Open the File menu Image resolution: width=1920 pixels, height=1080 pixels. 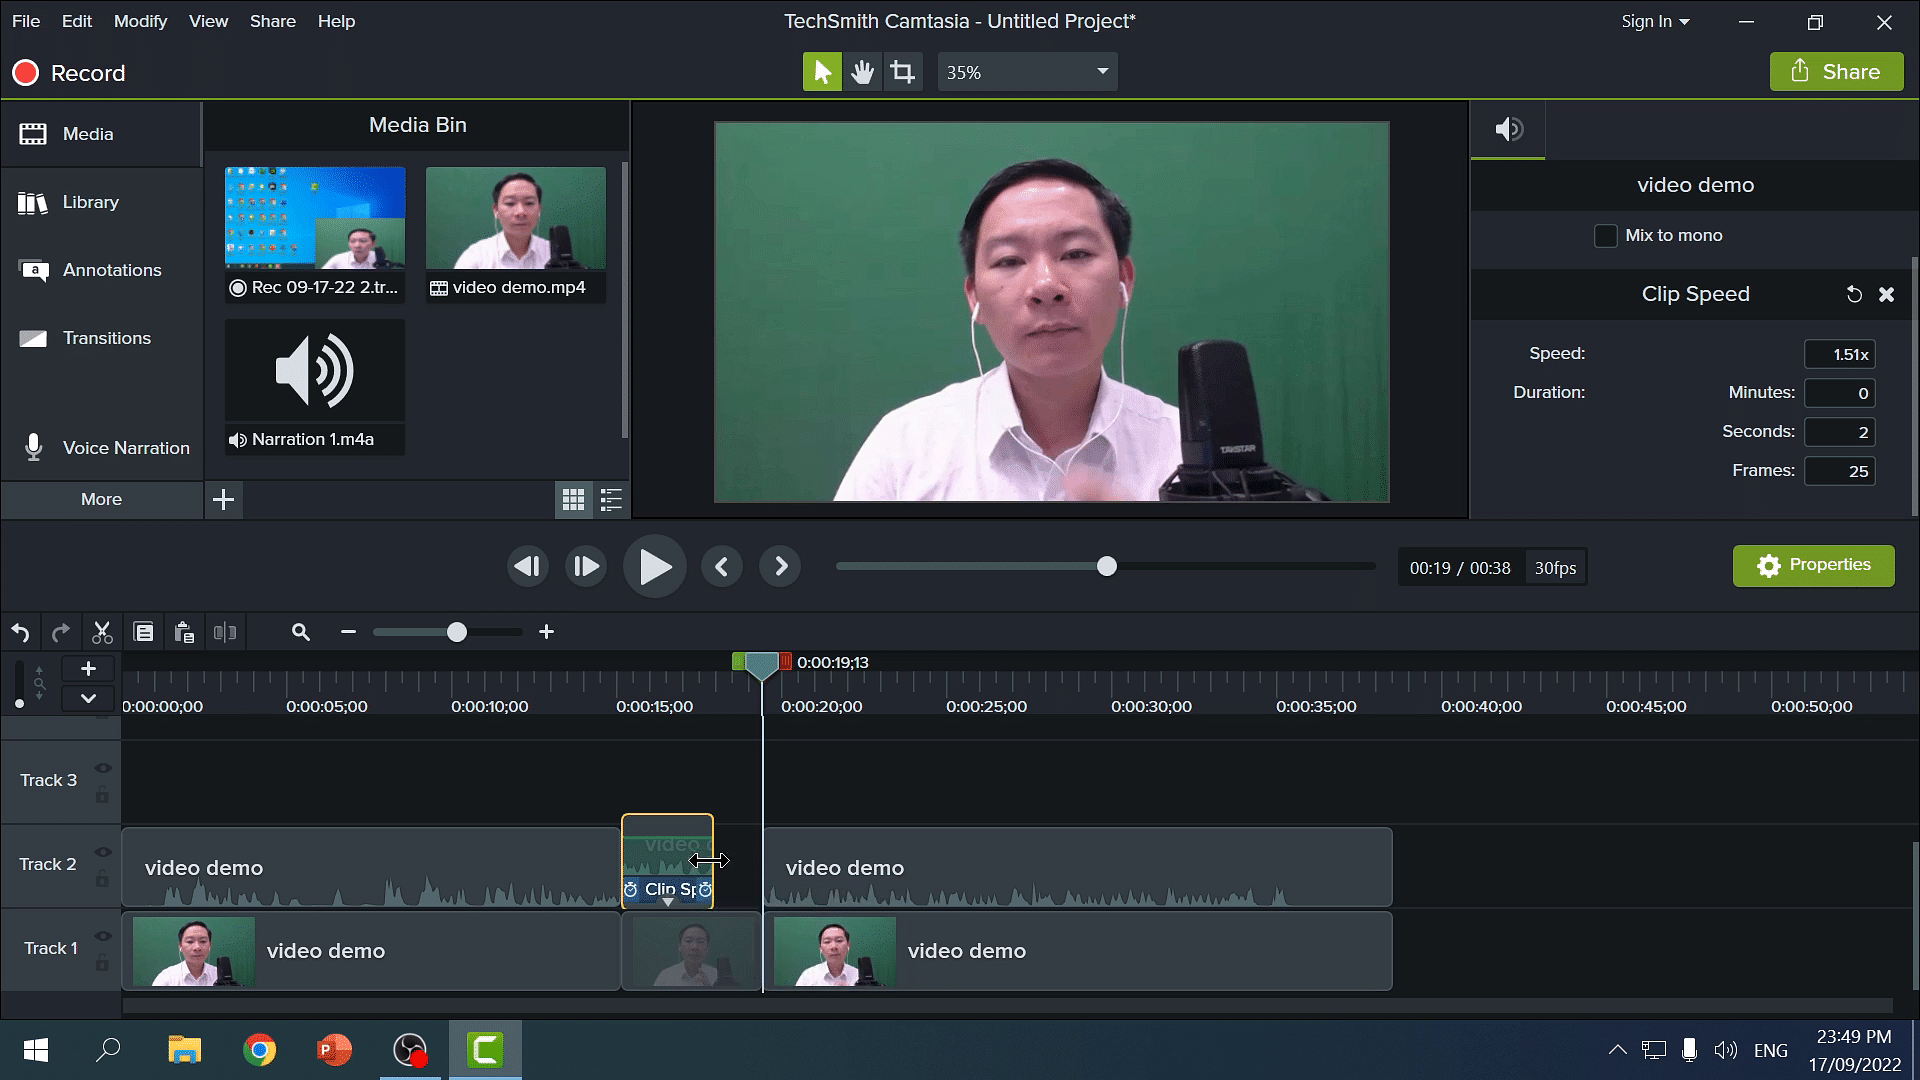pyautogui.click(x=26, y=21)
